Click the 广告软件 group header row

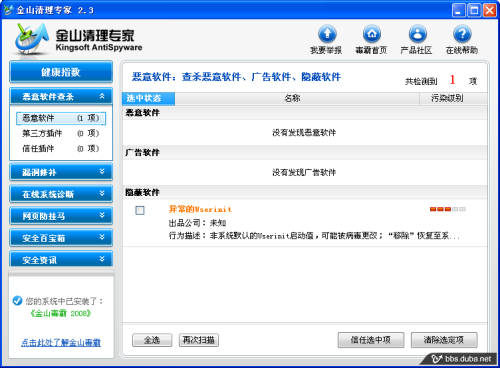(305, 152)
